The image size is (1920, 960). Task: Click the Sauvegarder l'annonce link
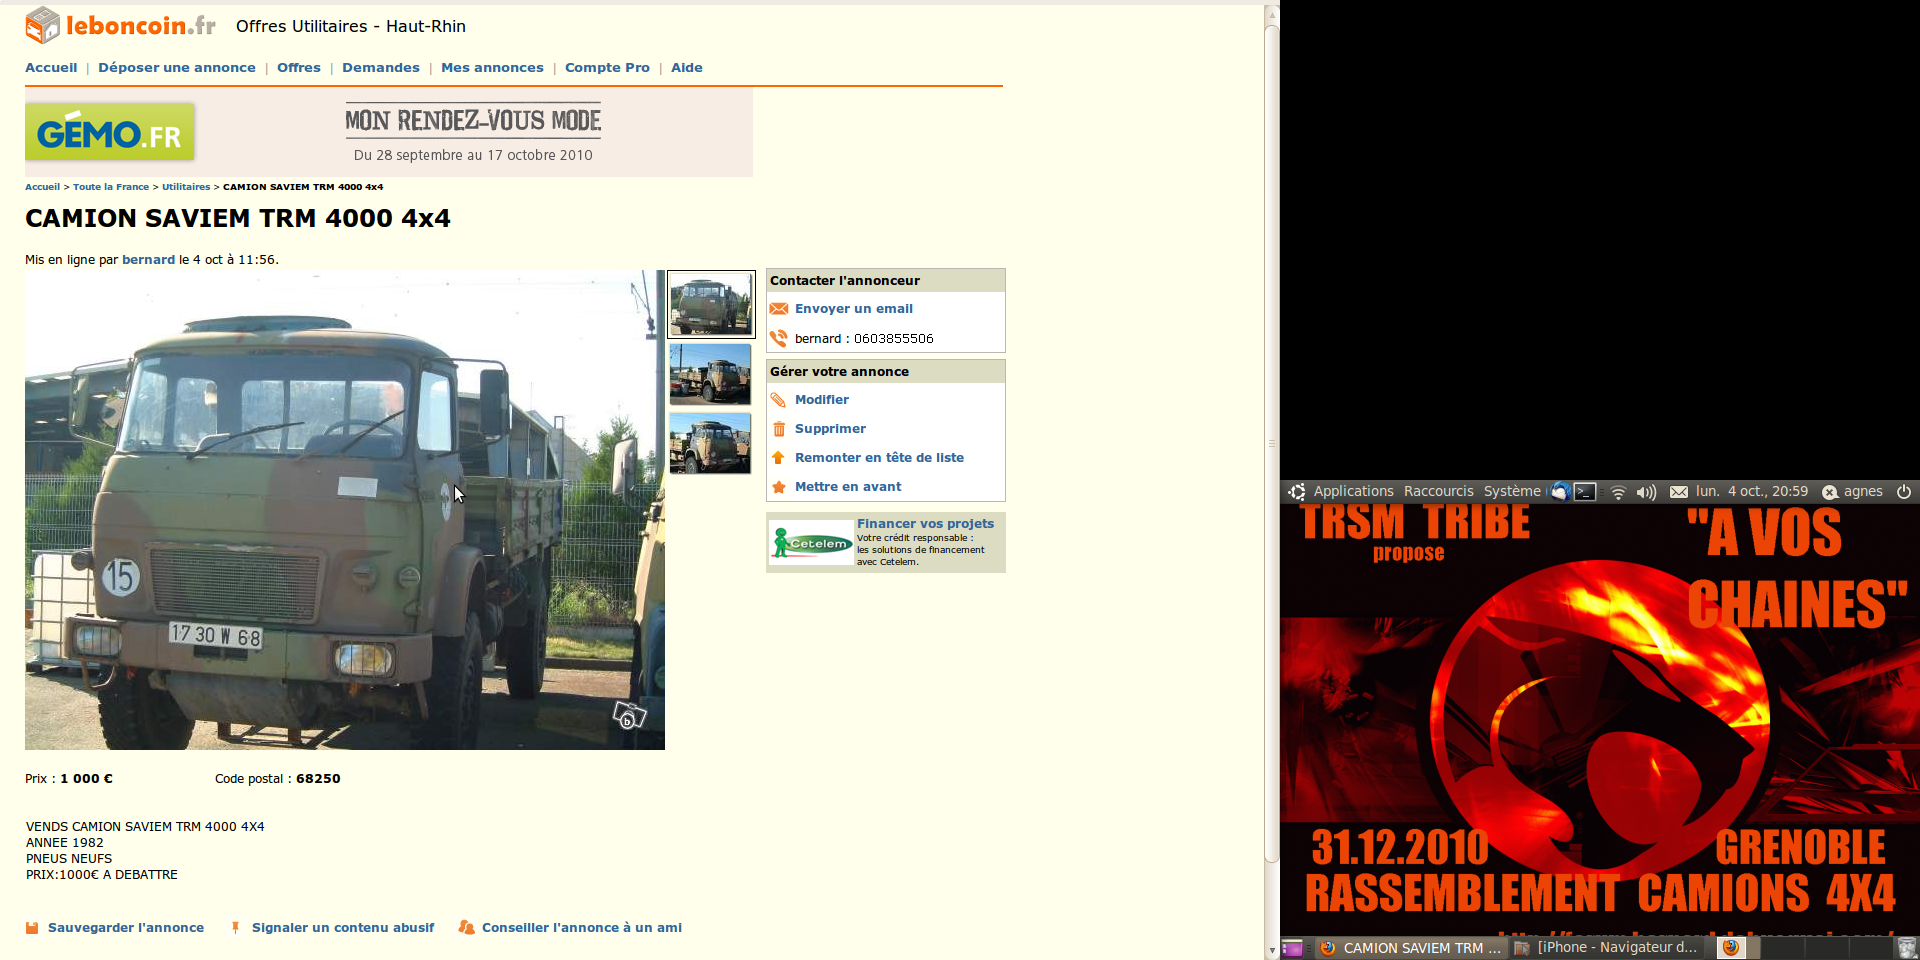tap(125, 928)
